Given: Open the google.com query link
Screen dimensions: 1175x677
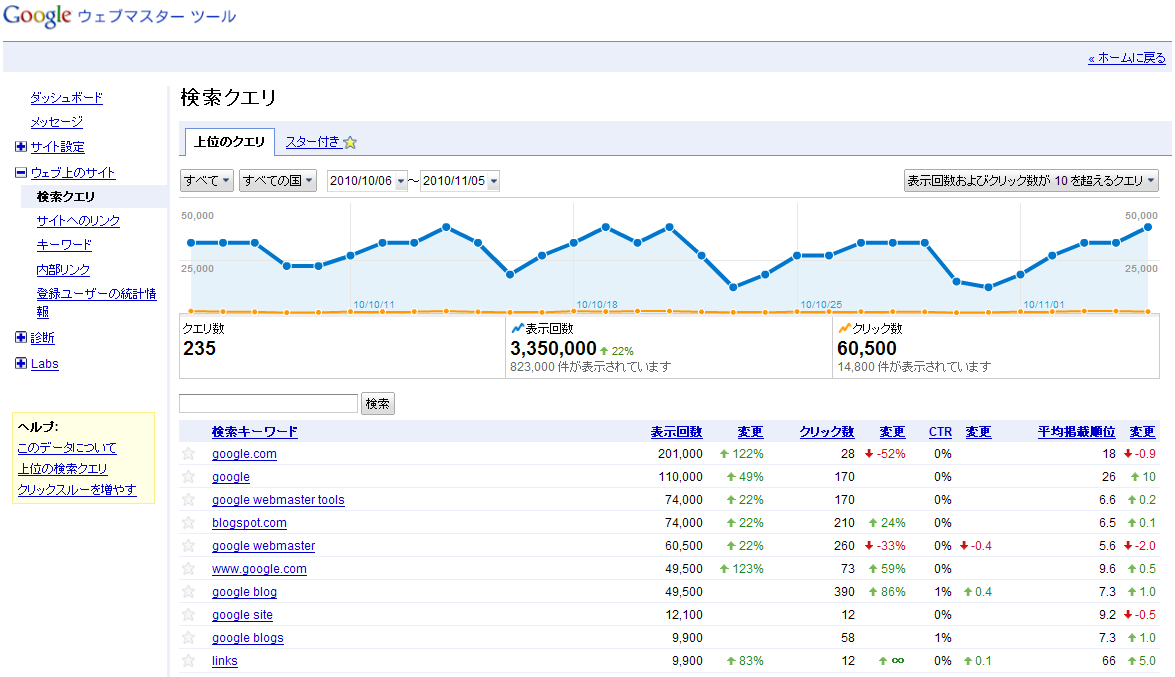Looking at the screenshot, I should pos(244,454).
